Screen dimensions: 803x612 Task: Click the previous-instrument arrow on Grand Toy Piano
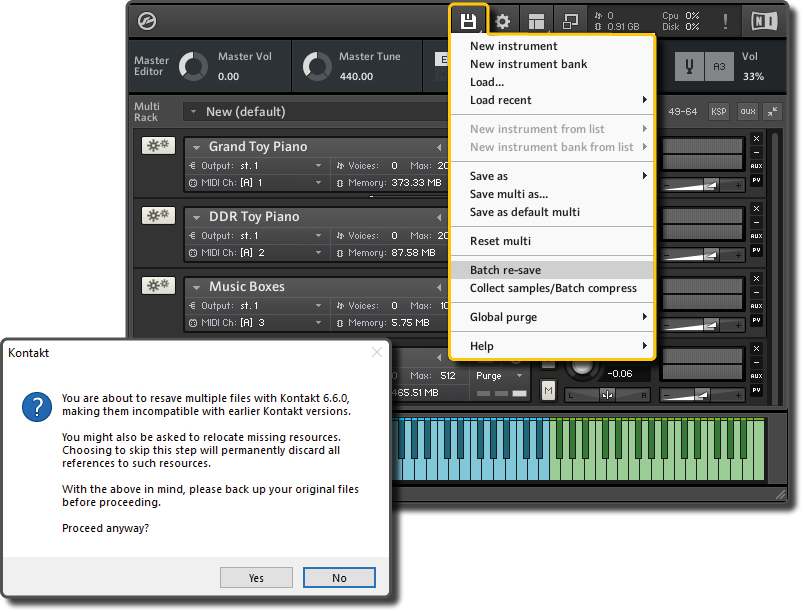(x=439, y=147)
